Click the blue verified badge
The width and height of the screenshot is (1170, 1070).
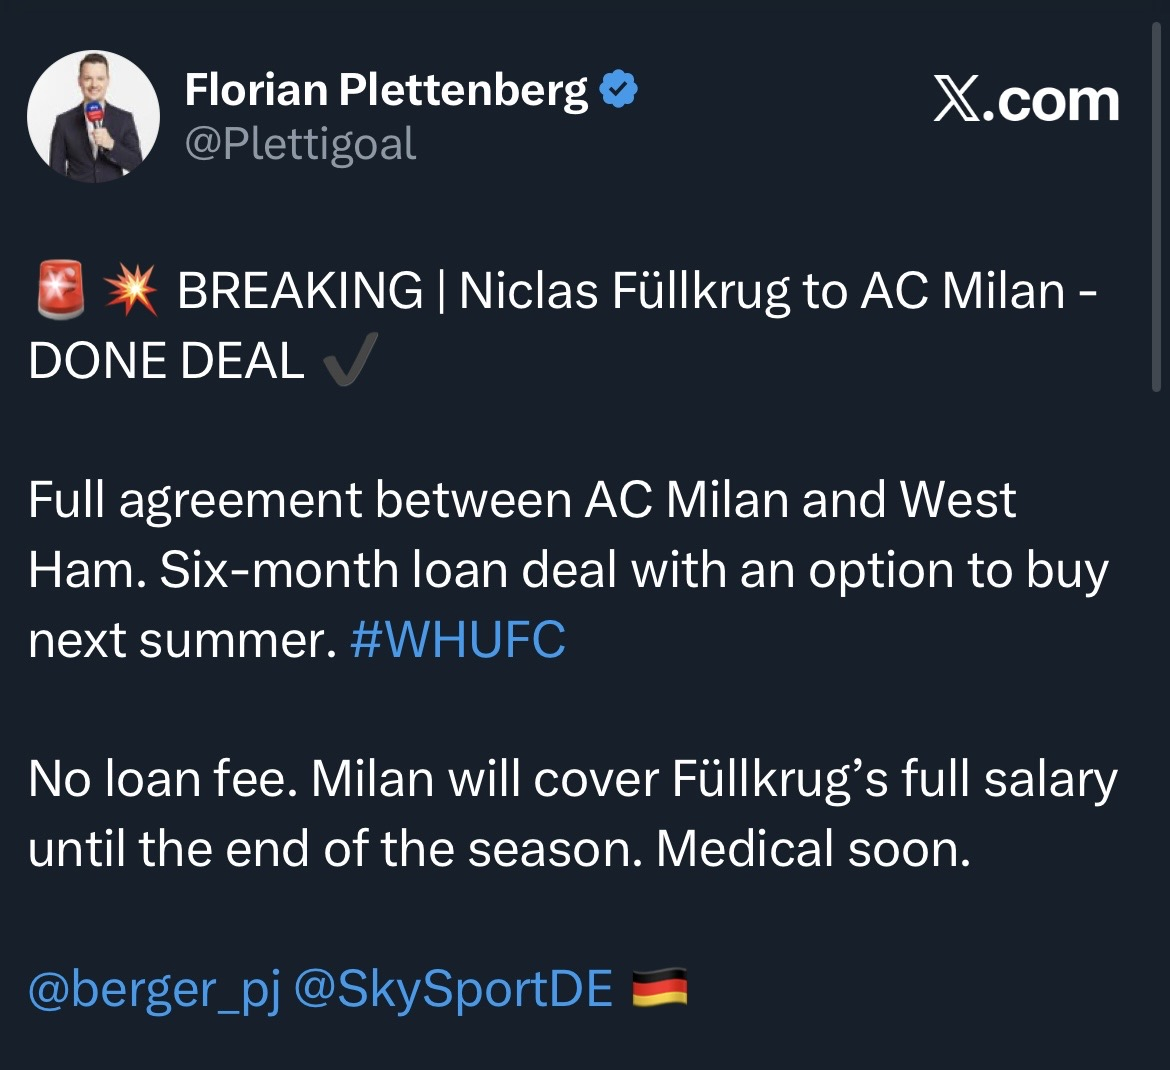(619, 91)
